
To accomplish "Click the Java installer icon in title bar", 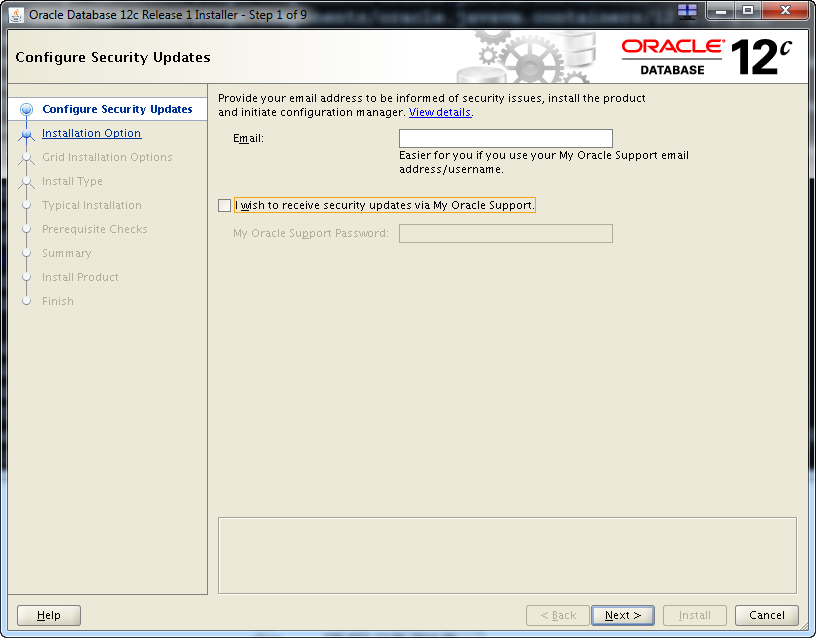I will tap(16, 15).
